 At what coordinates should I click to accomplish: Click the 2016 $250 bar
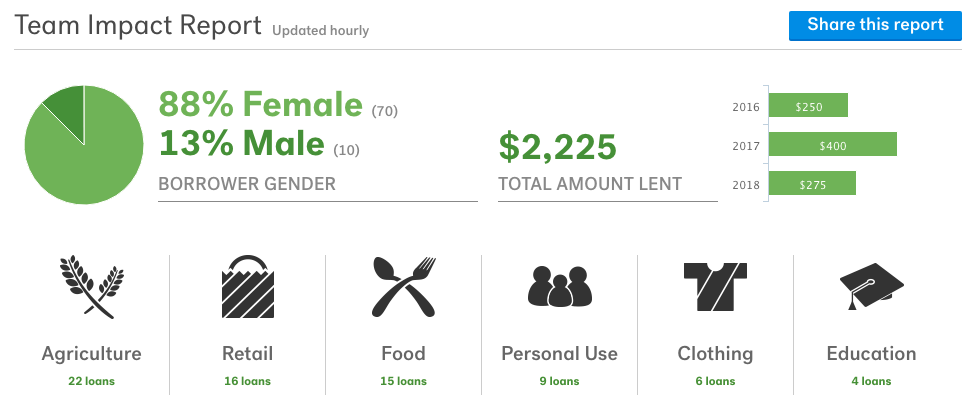(x=808, y=106)
